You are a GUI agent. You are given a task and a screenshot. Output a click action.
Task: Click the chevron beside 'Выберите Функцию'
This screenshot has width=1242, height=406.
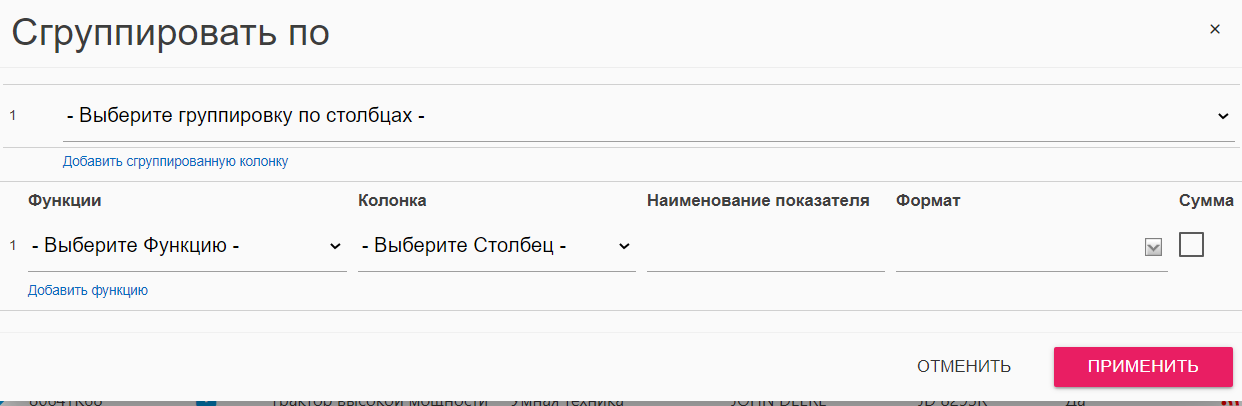tap(334, 246)
